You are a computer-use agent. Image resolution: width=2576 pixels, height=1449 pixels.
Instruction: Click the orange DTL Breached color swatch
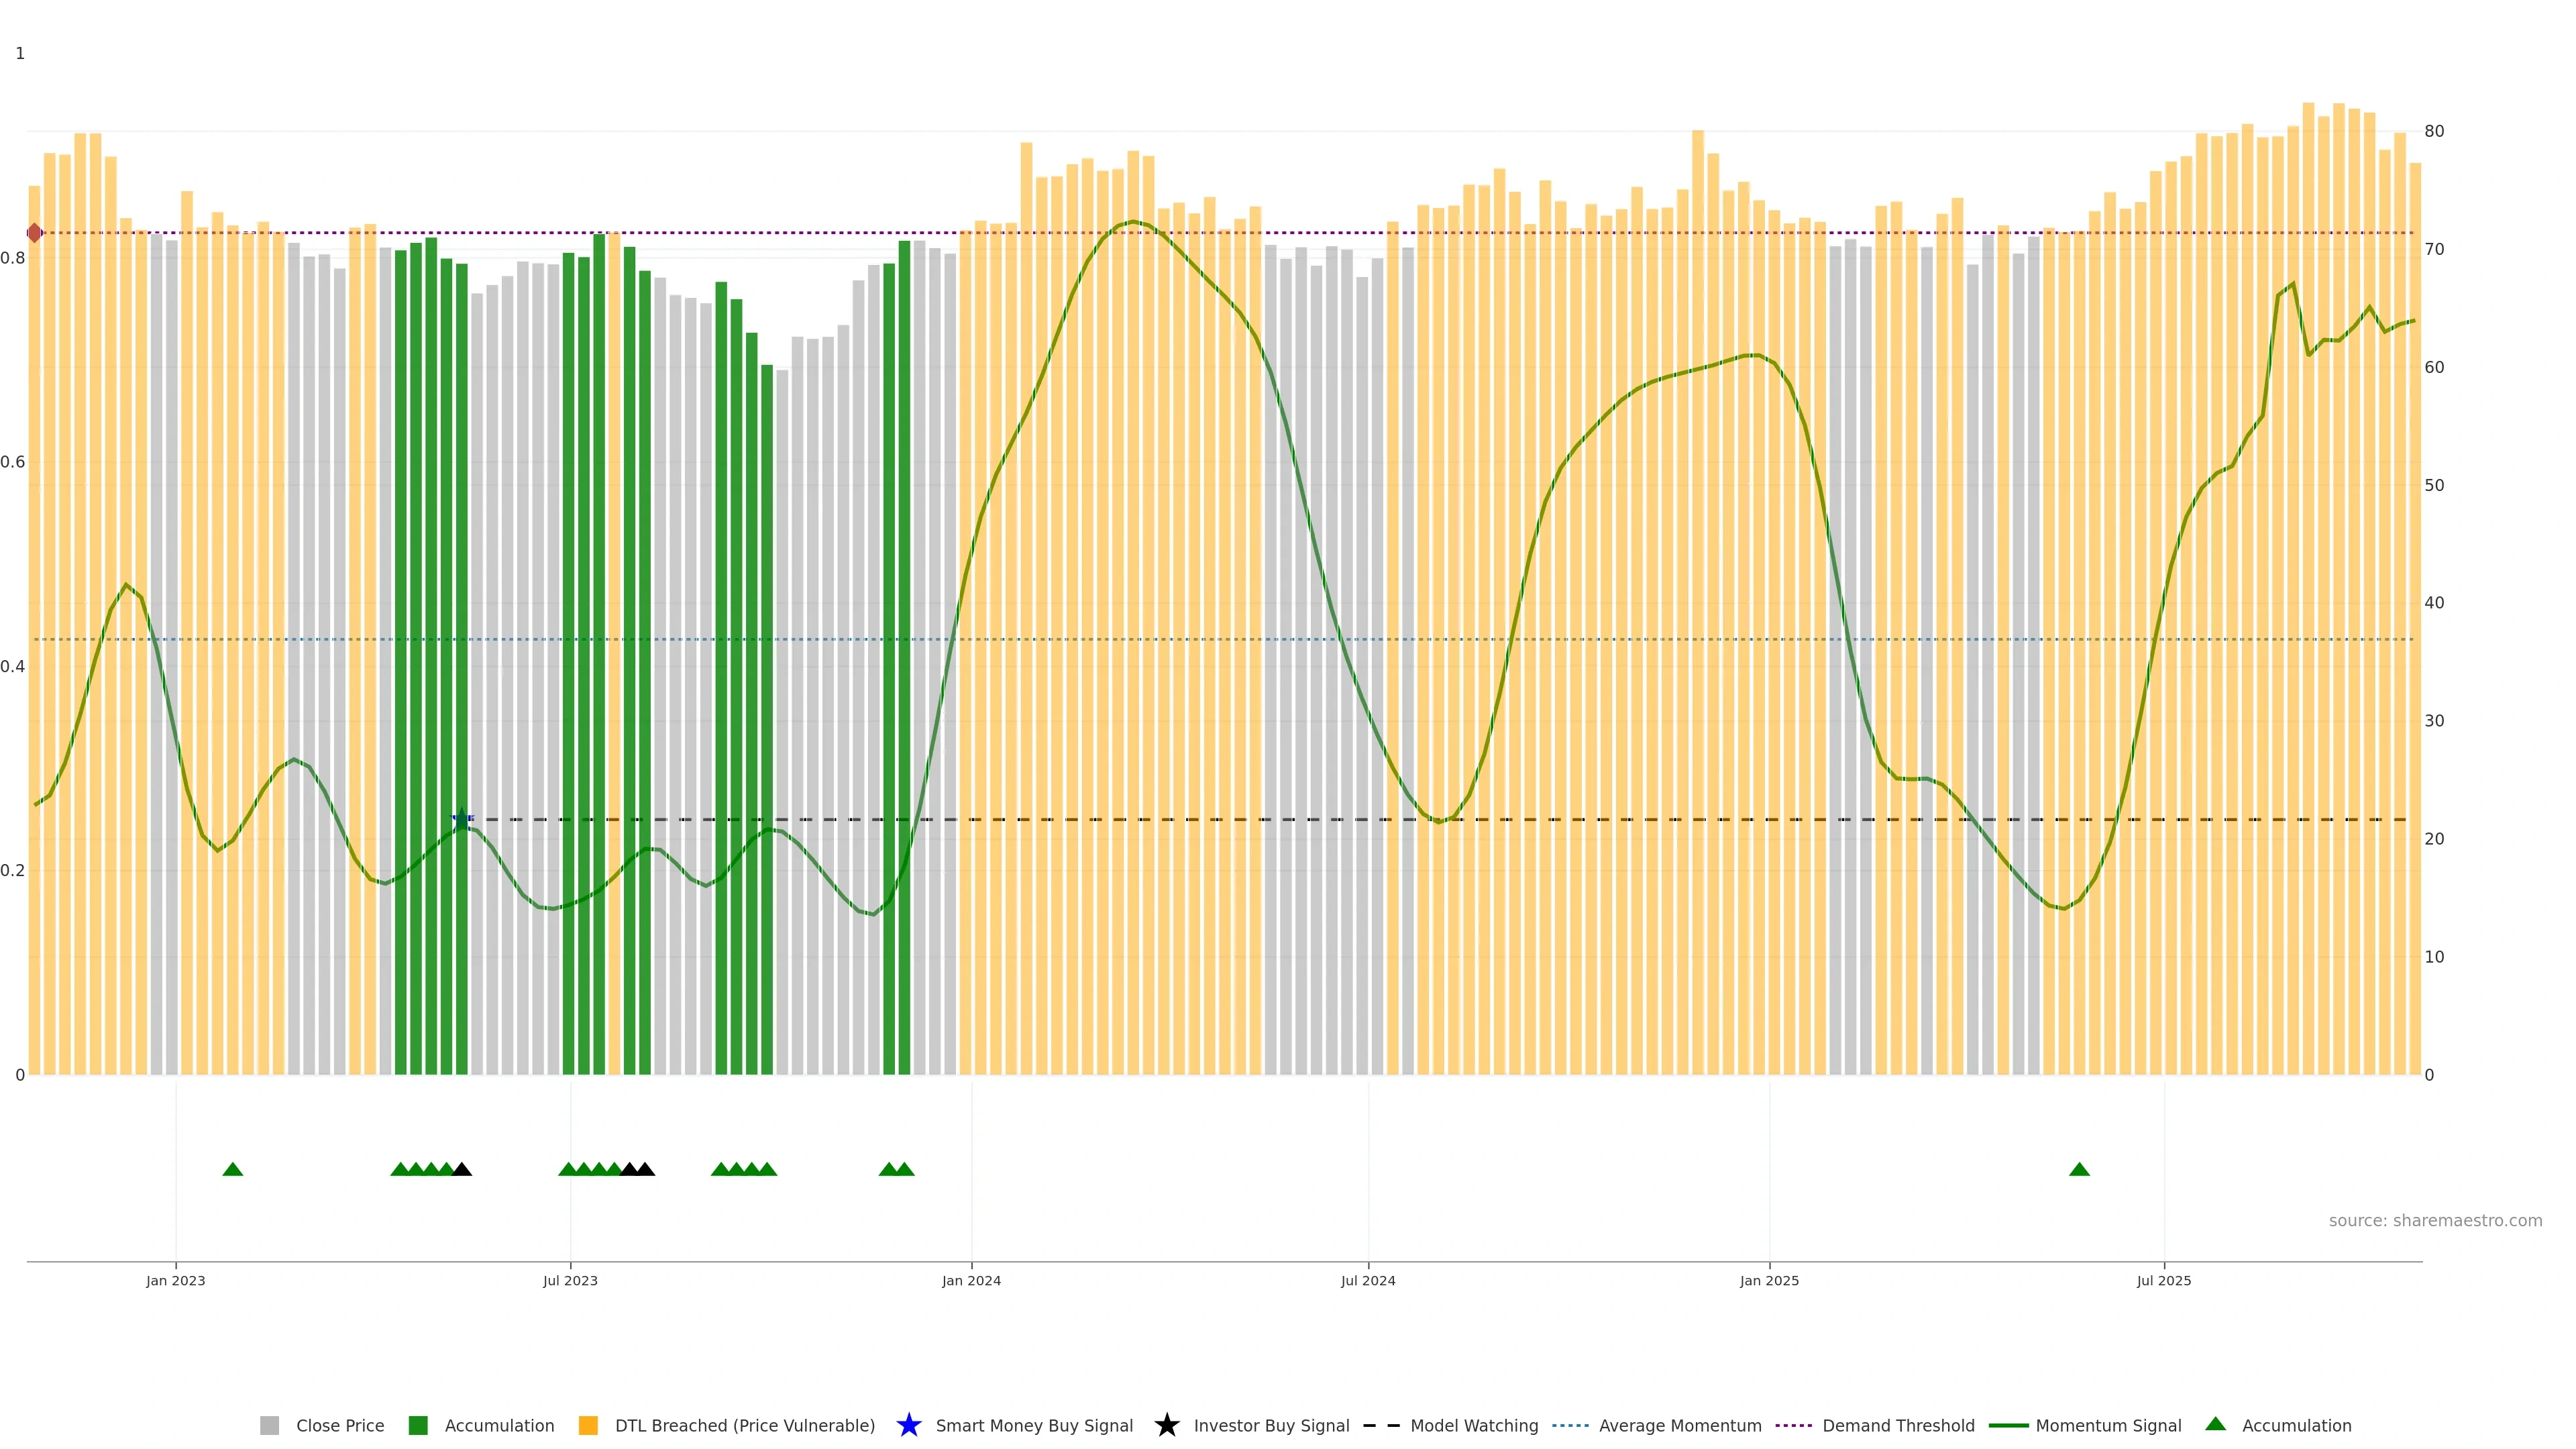tap(588, 1425)
